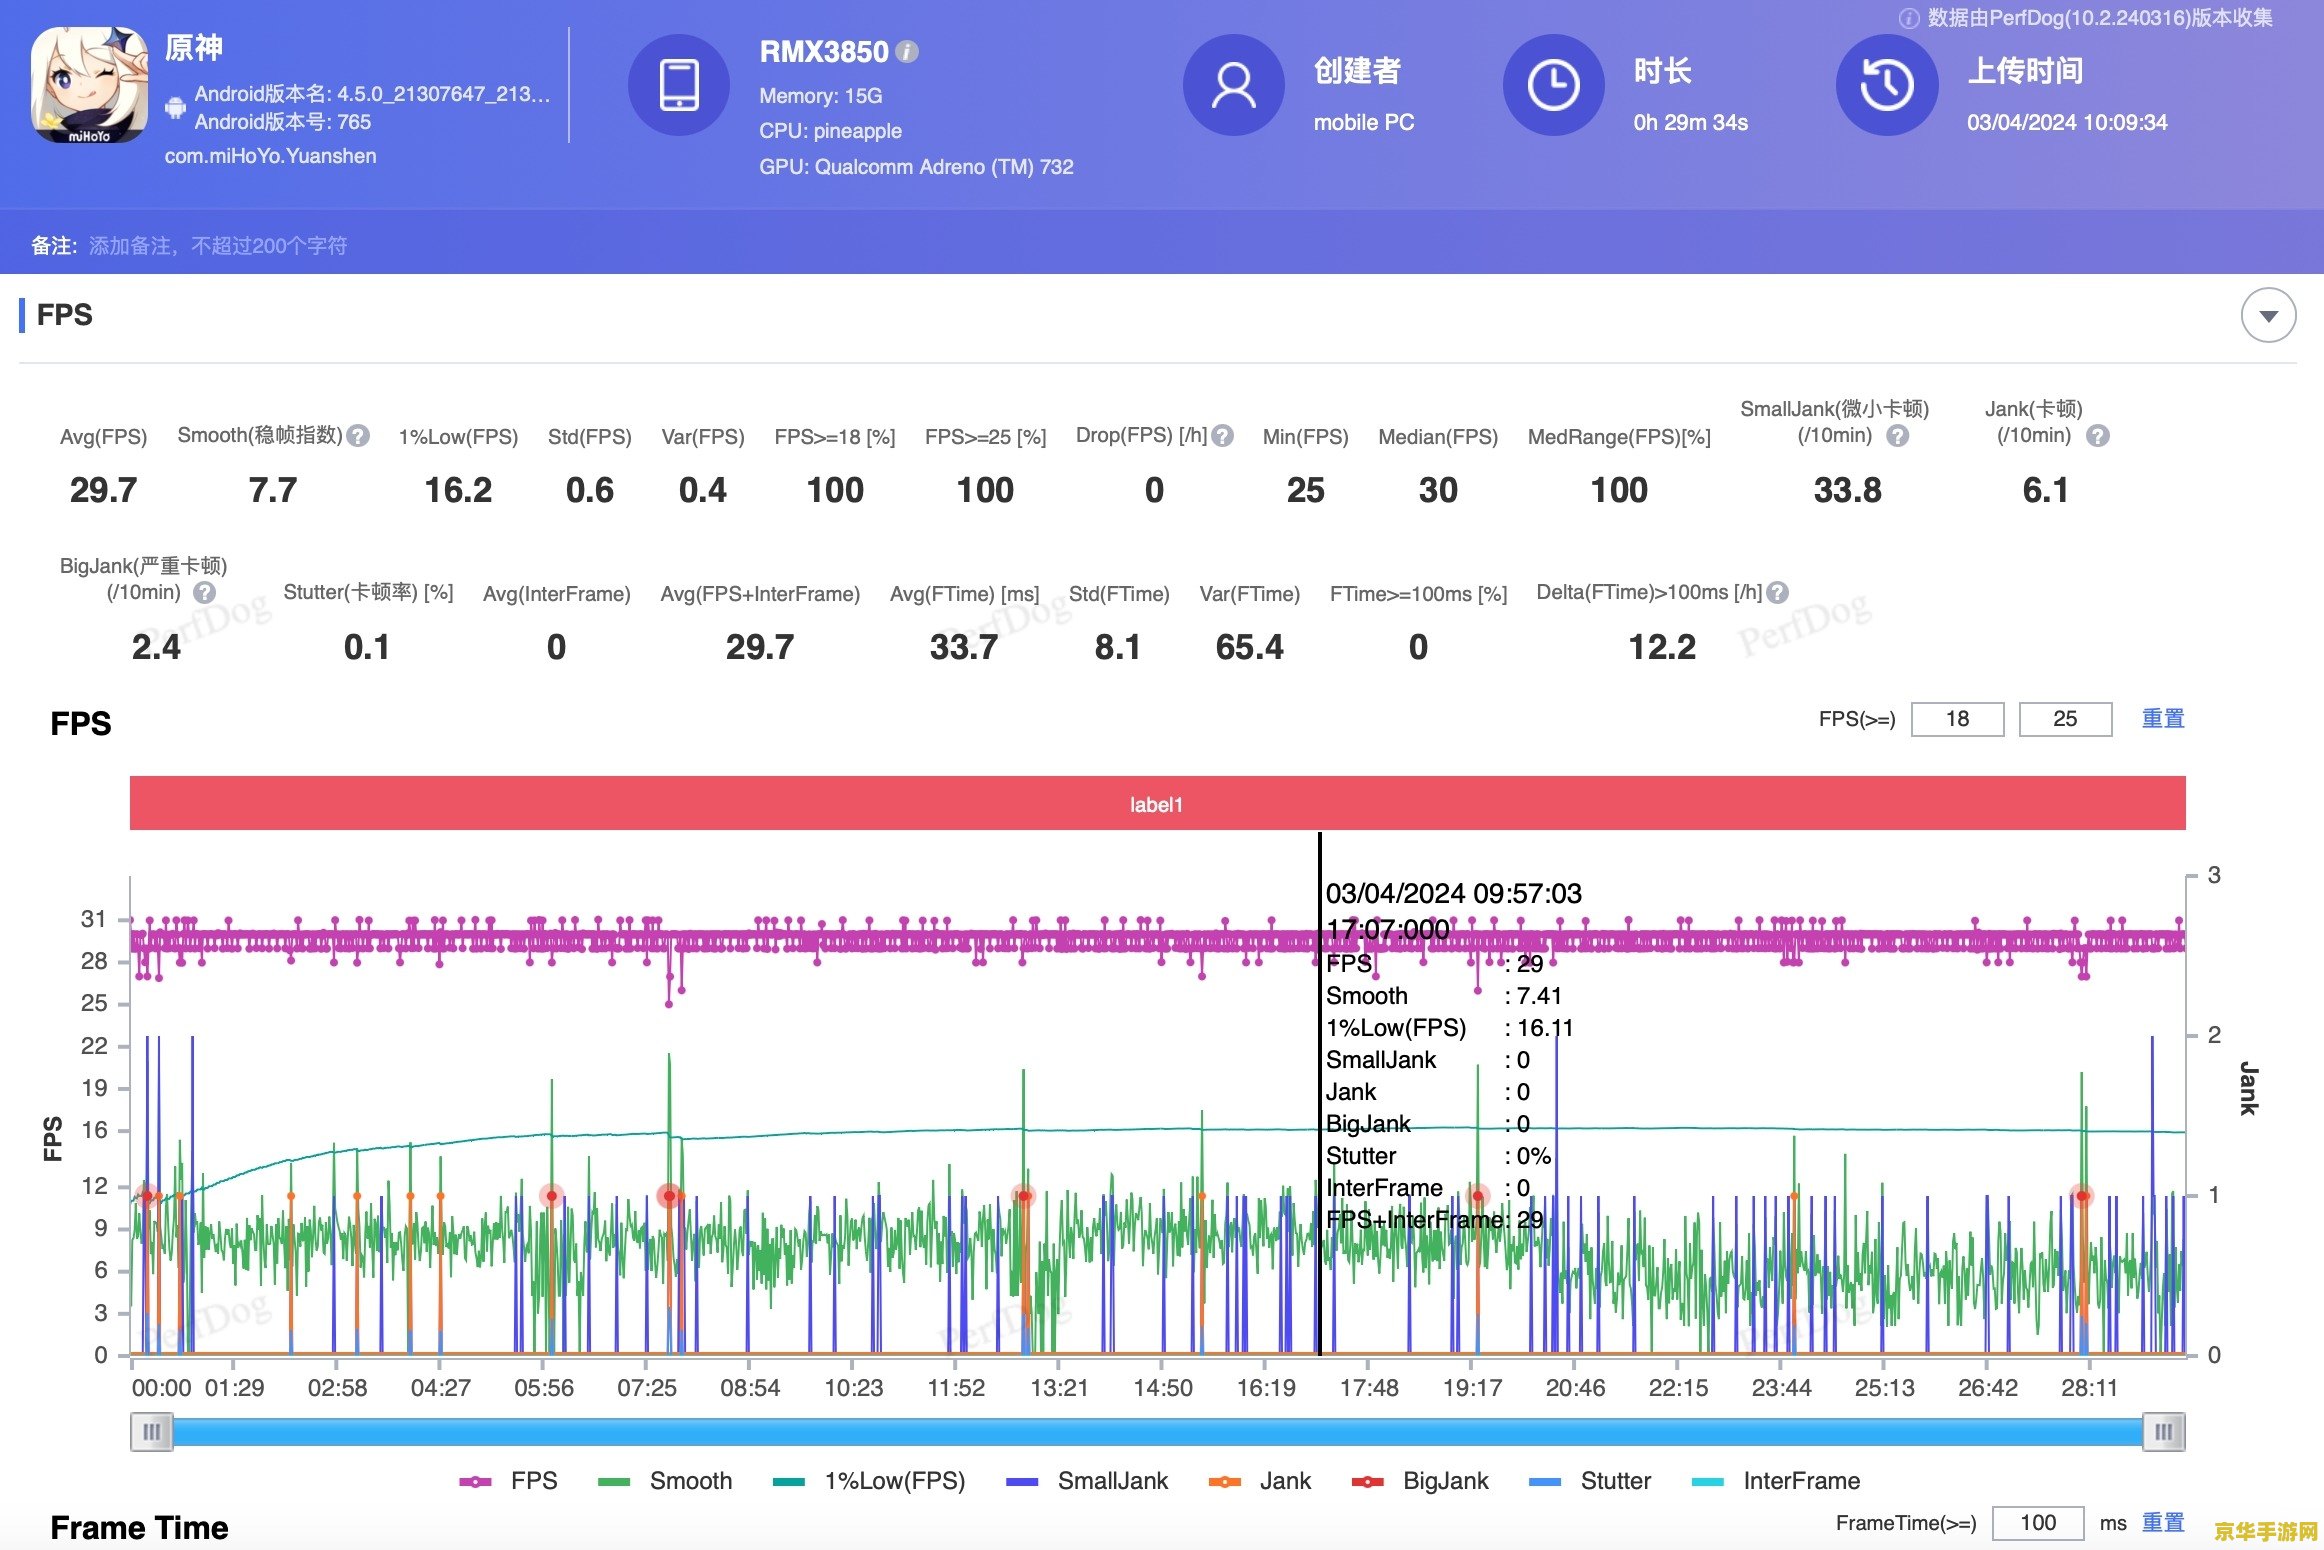Hide the SmallJank series in legend
The height and width of the screenshot is (1550, 2324).
(1087, 1481)
